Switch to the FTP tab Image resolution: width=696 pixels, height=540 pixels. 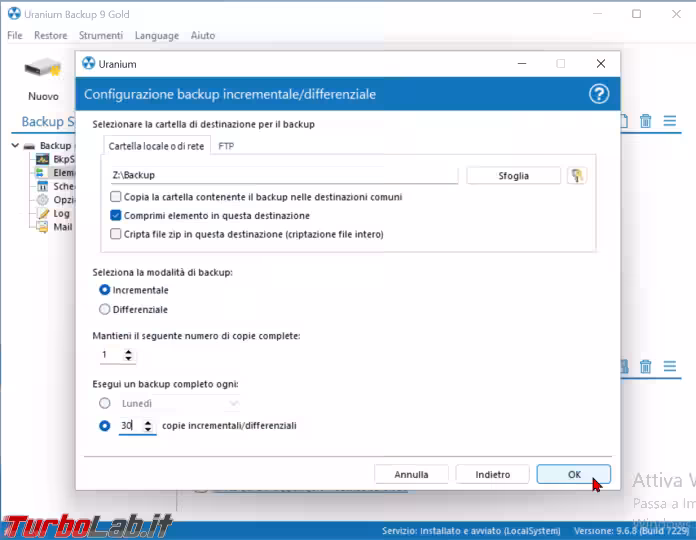click(x=226, y=146)
